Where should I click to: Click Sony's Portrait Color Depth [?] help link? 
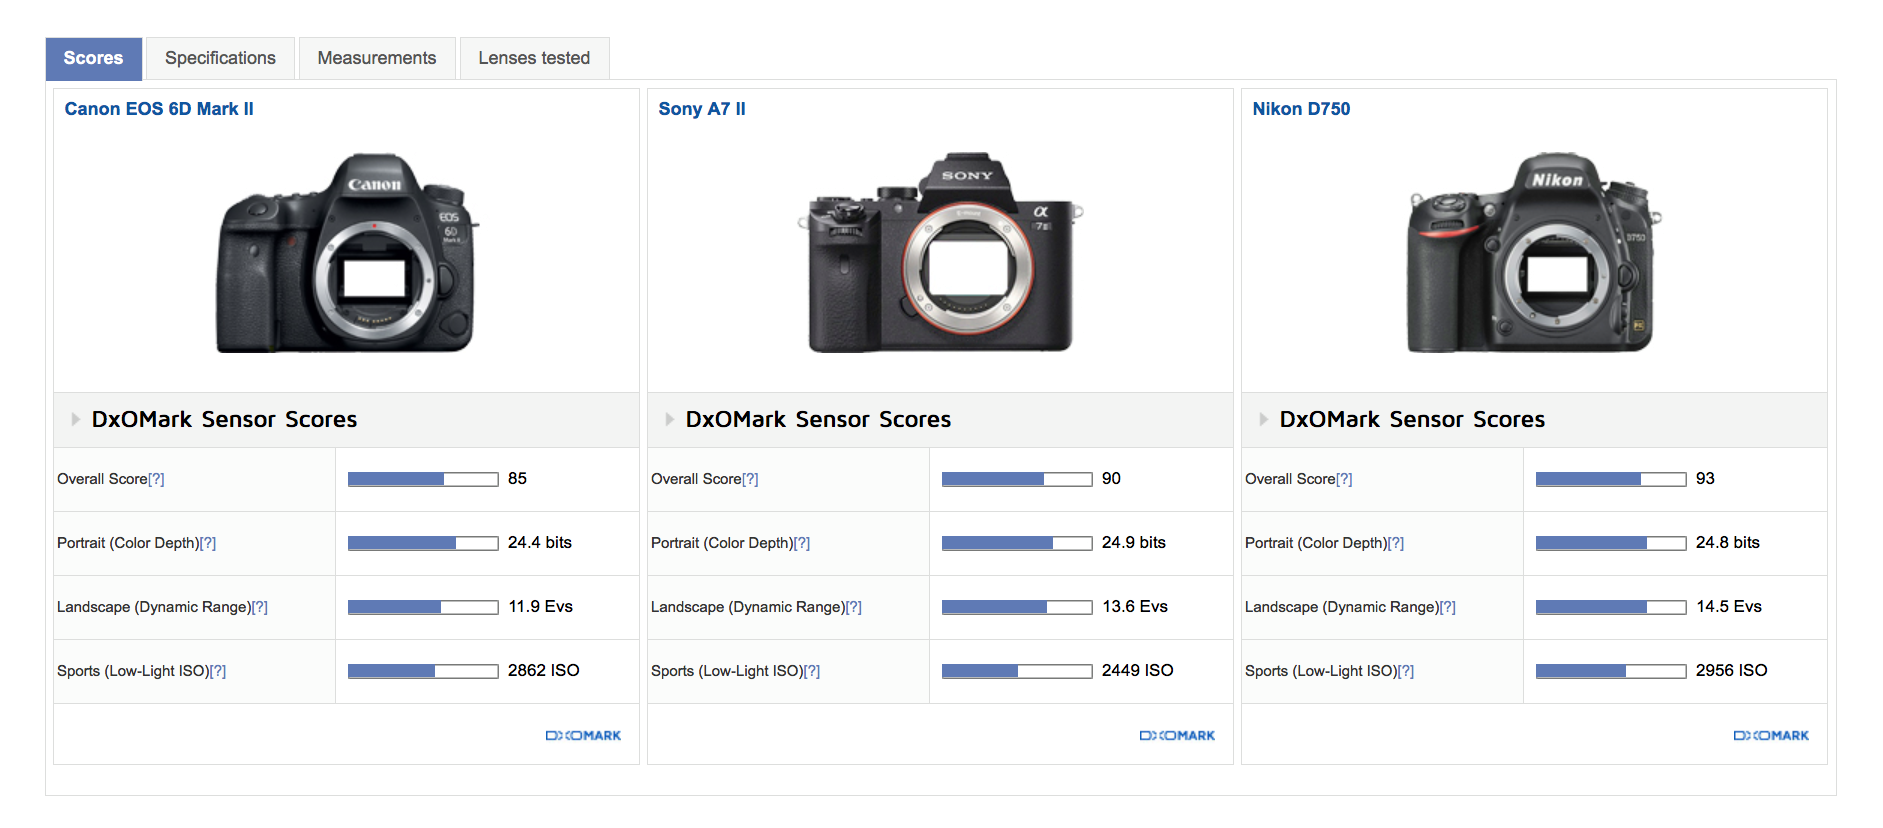pos(802,543)
